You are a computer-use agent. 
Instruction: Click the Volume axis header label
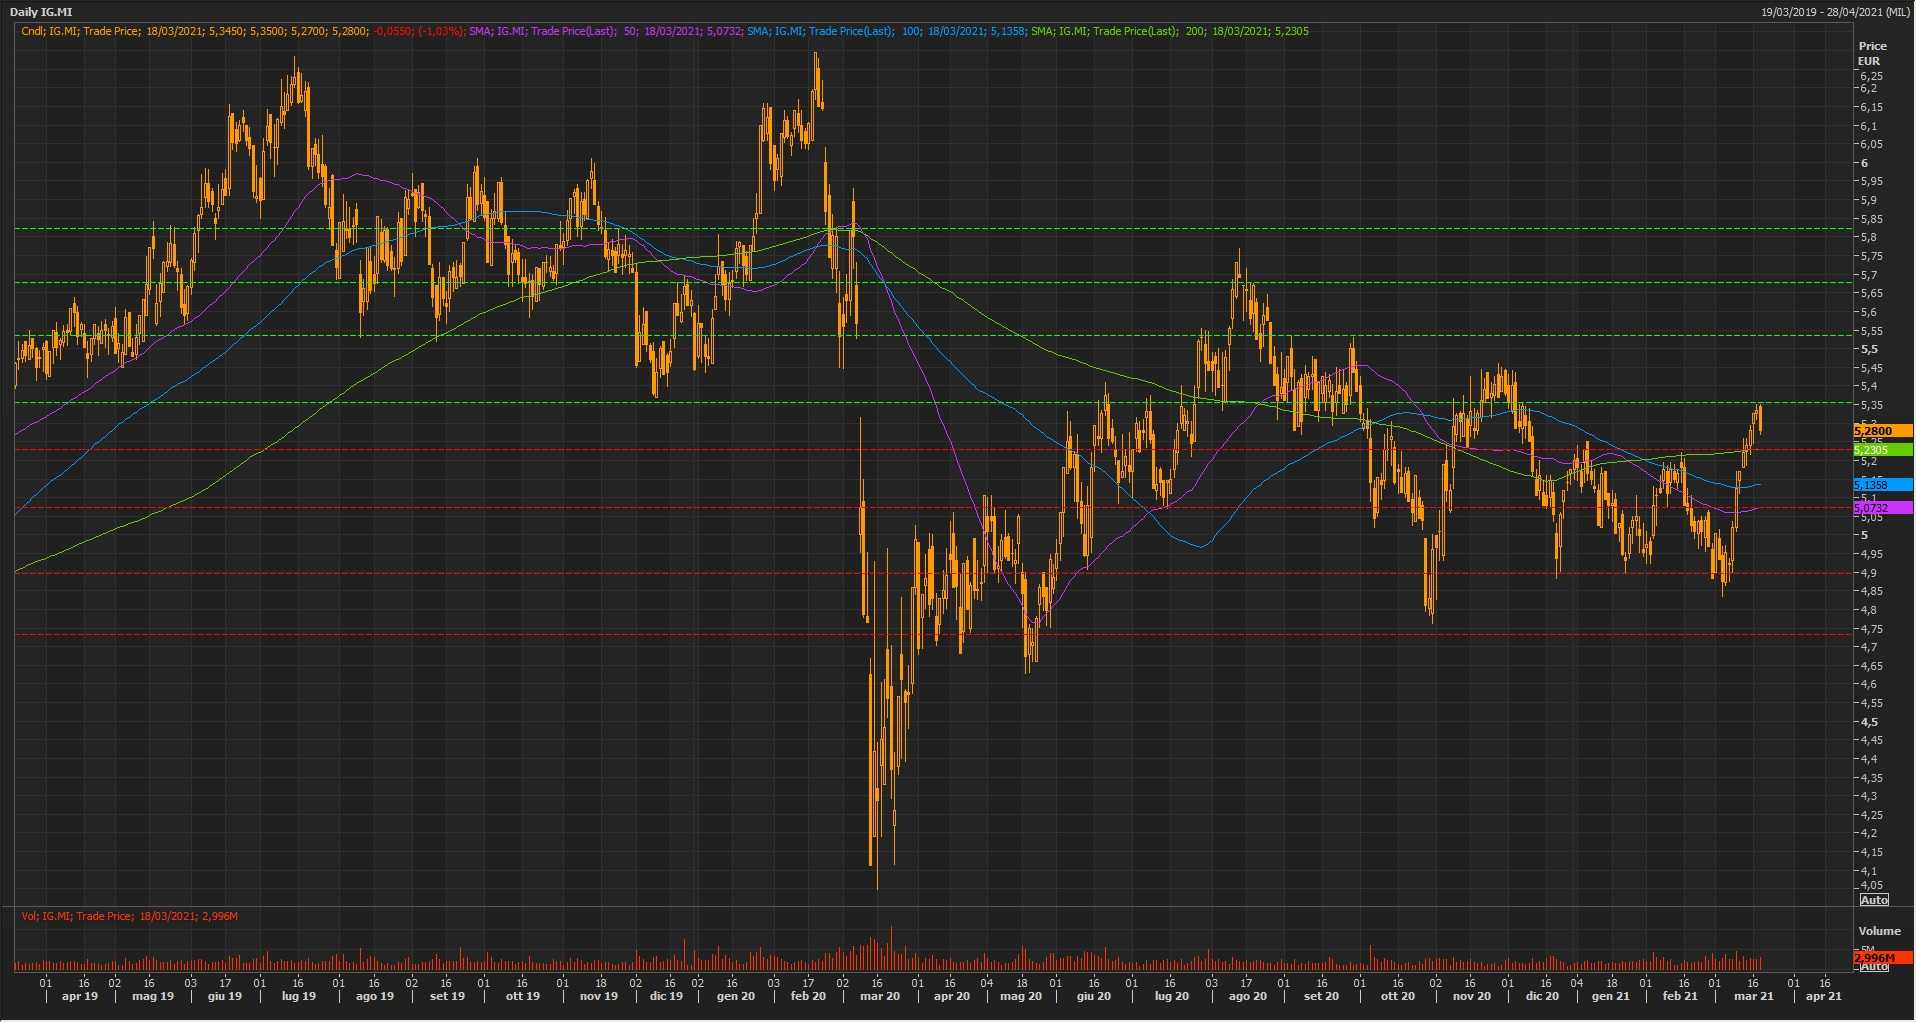pyautogui.click(x=1879, y=931)
